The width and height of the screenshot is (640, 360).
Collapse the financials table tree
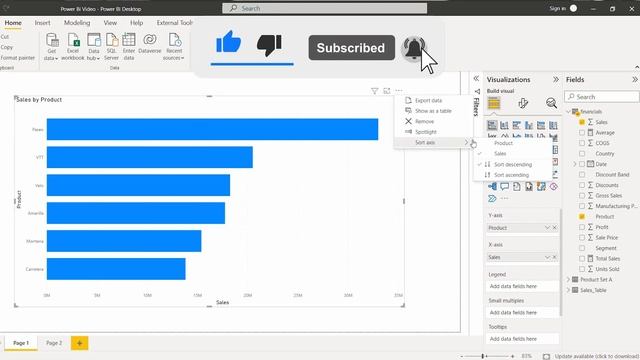pos(568,111)
